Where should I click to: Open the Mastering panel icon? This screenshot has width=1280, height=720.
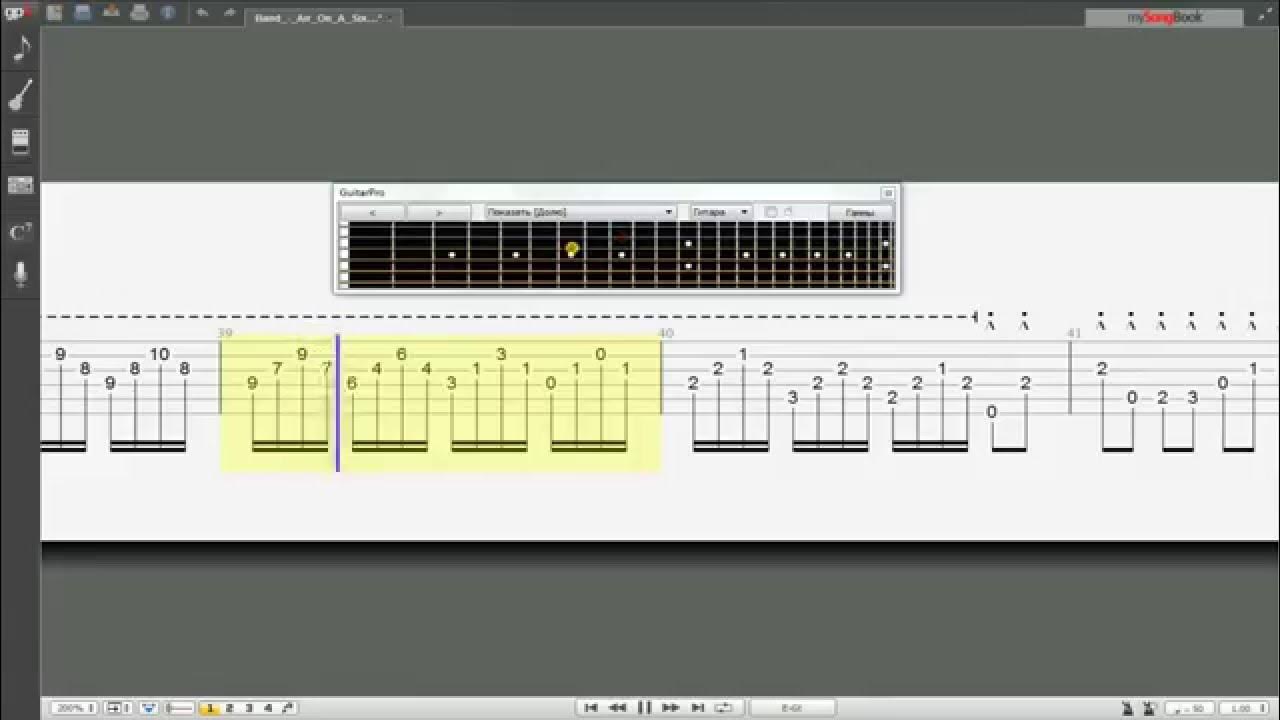point(20,186)
